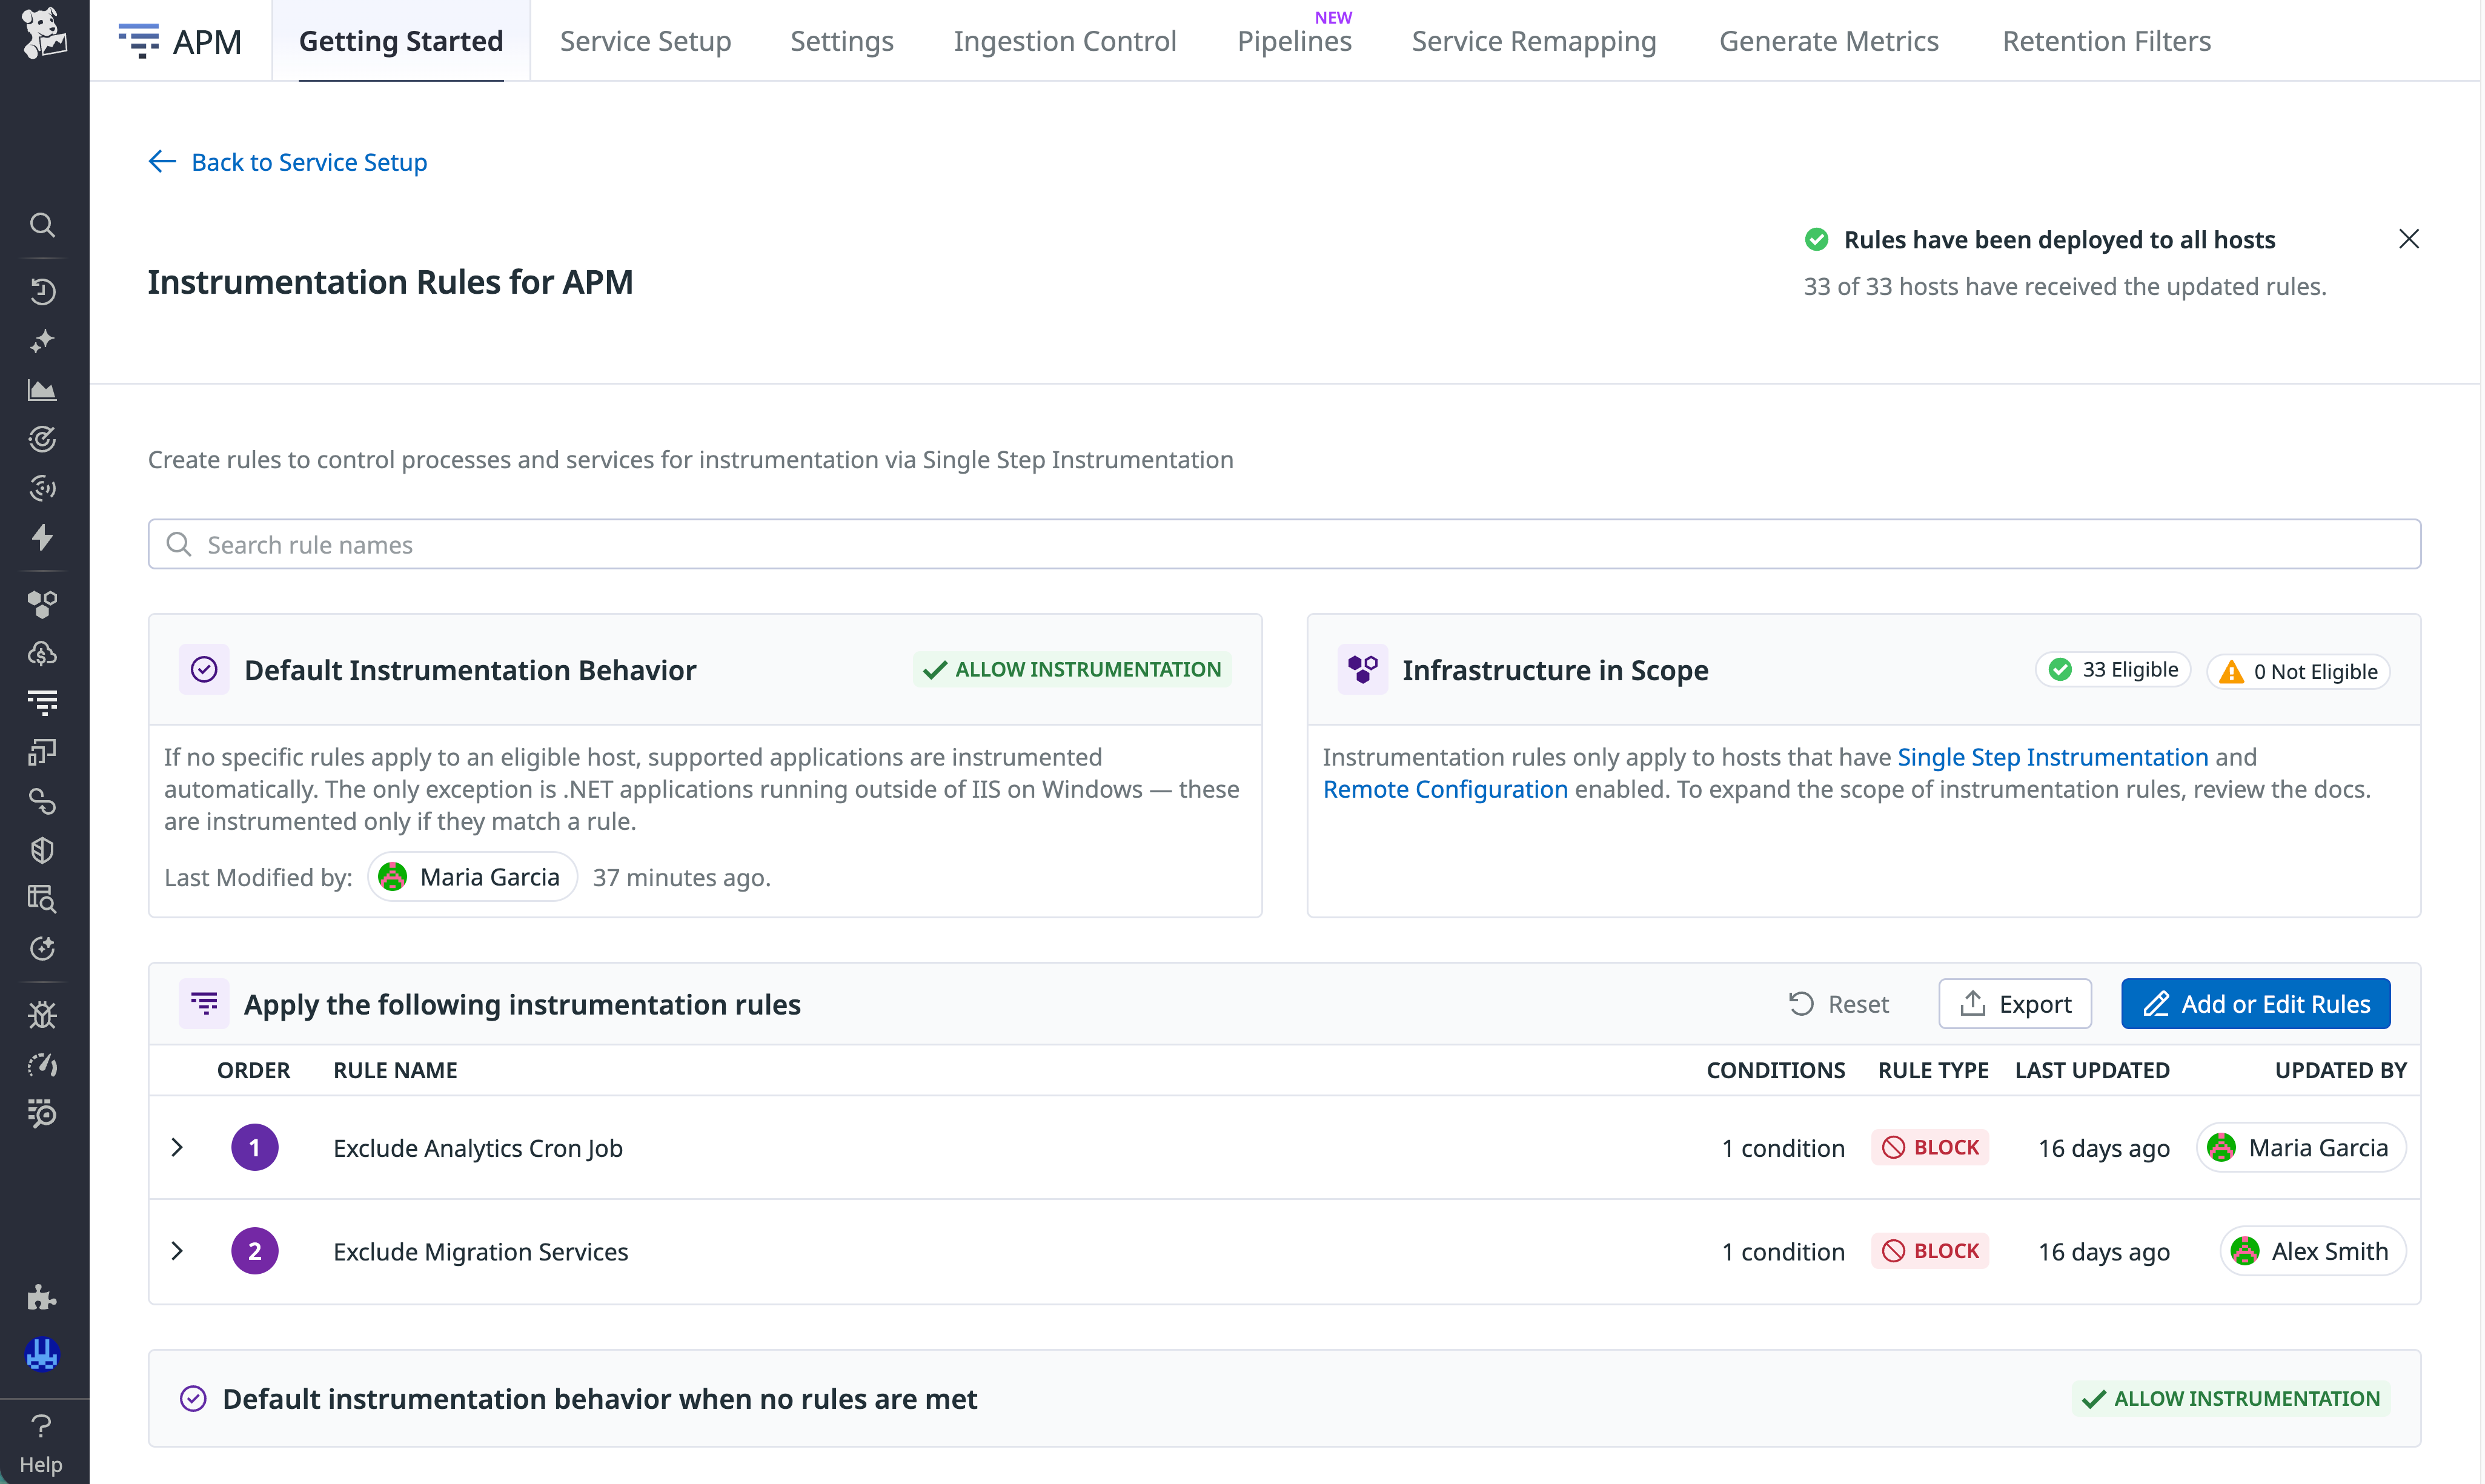Expand the Exclude Analytics Cron Job rule

pyautogui.click(x=178, y=1147)
